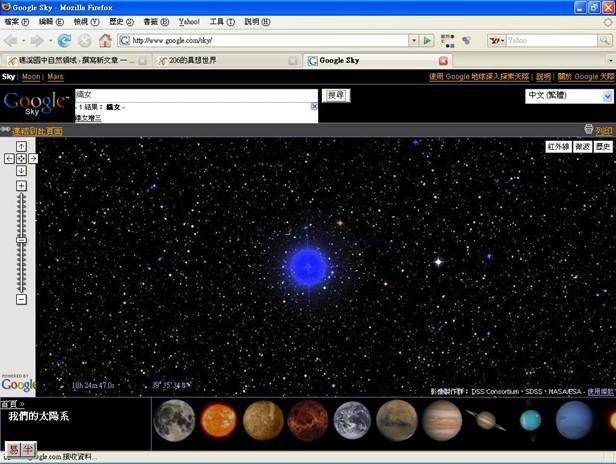Open the 工具 (Tools) menu
The height and width of the screenshot is (464, 616).
[222, 22]
